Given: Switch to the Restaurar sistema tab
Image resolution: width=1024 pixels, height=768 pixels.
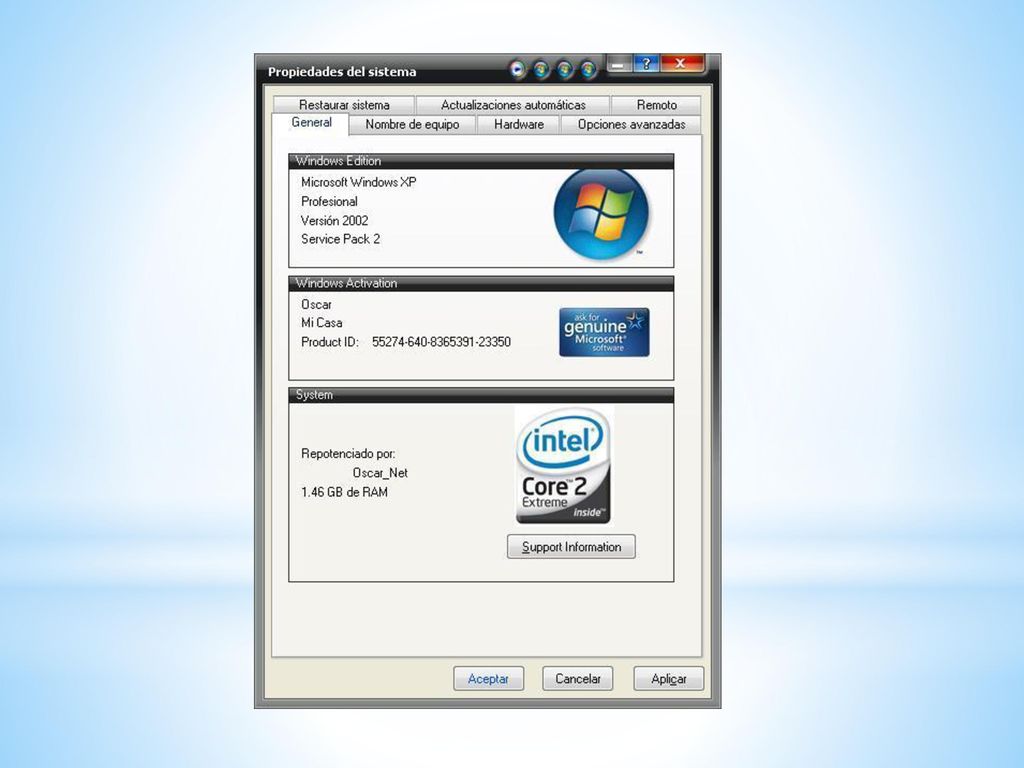Looking at the screenshot, I should 344,104.
